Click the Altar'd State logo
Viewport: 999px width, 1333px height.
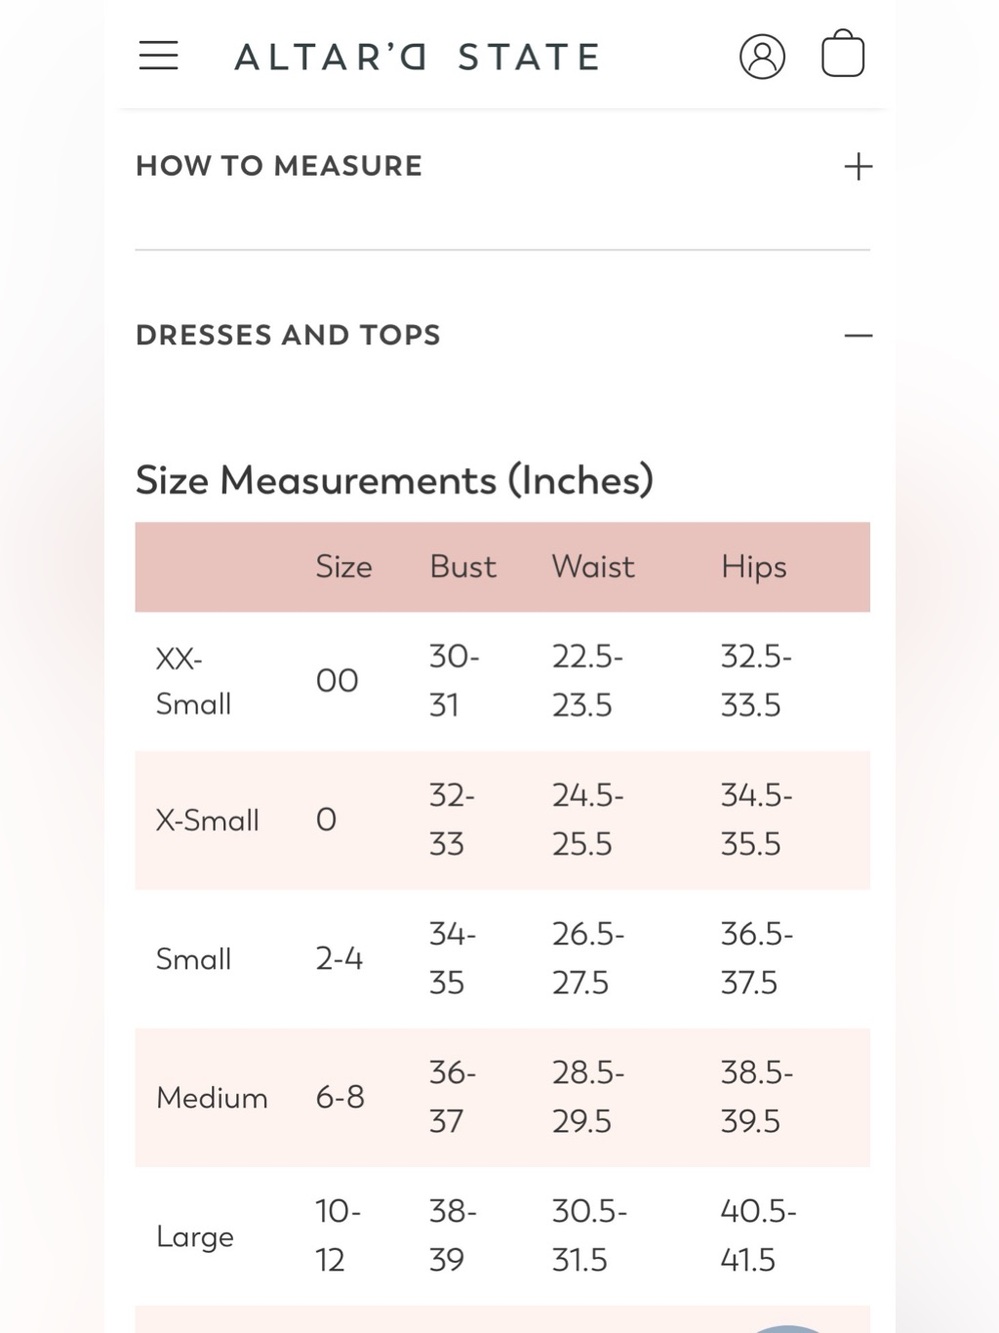pyautogui.click(x=418, y=57)
